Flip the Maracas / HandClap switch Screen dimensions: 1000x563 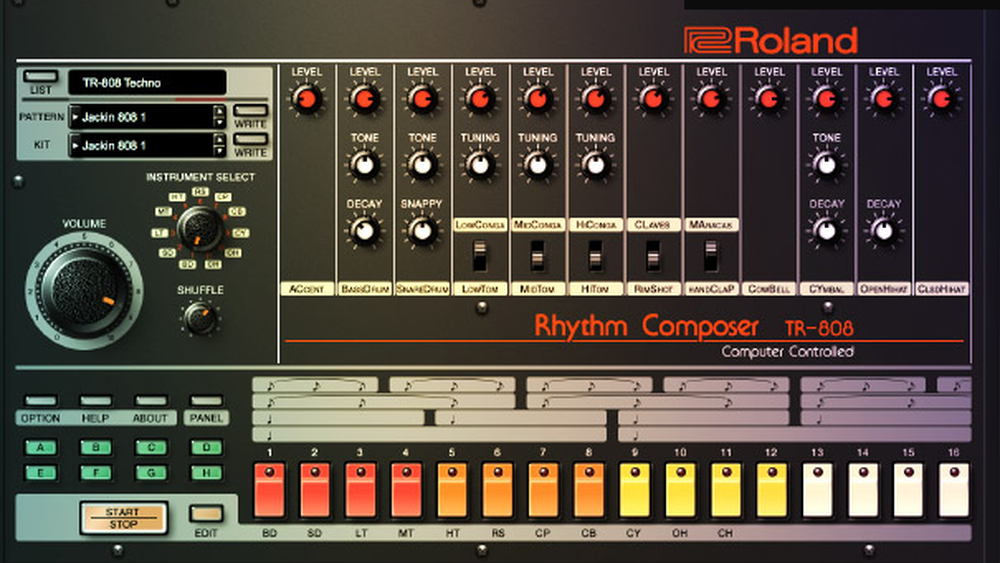(x=710, y=256)
